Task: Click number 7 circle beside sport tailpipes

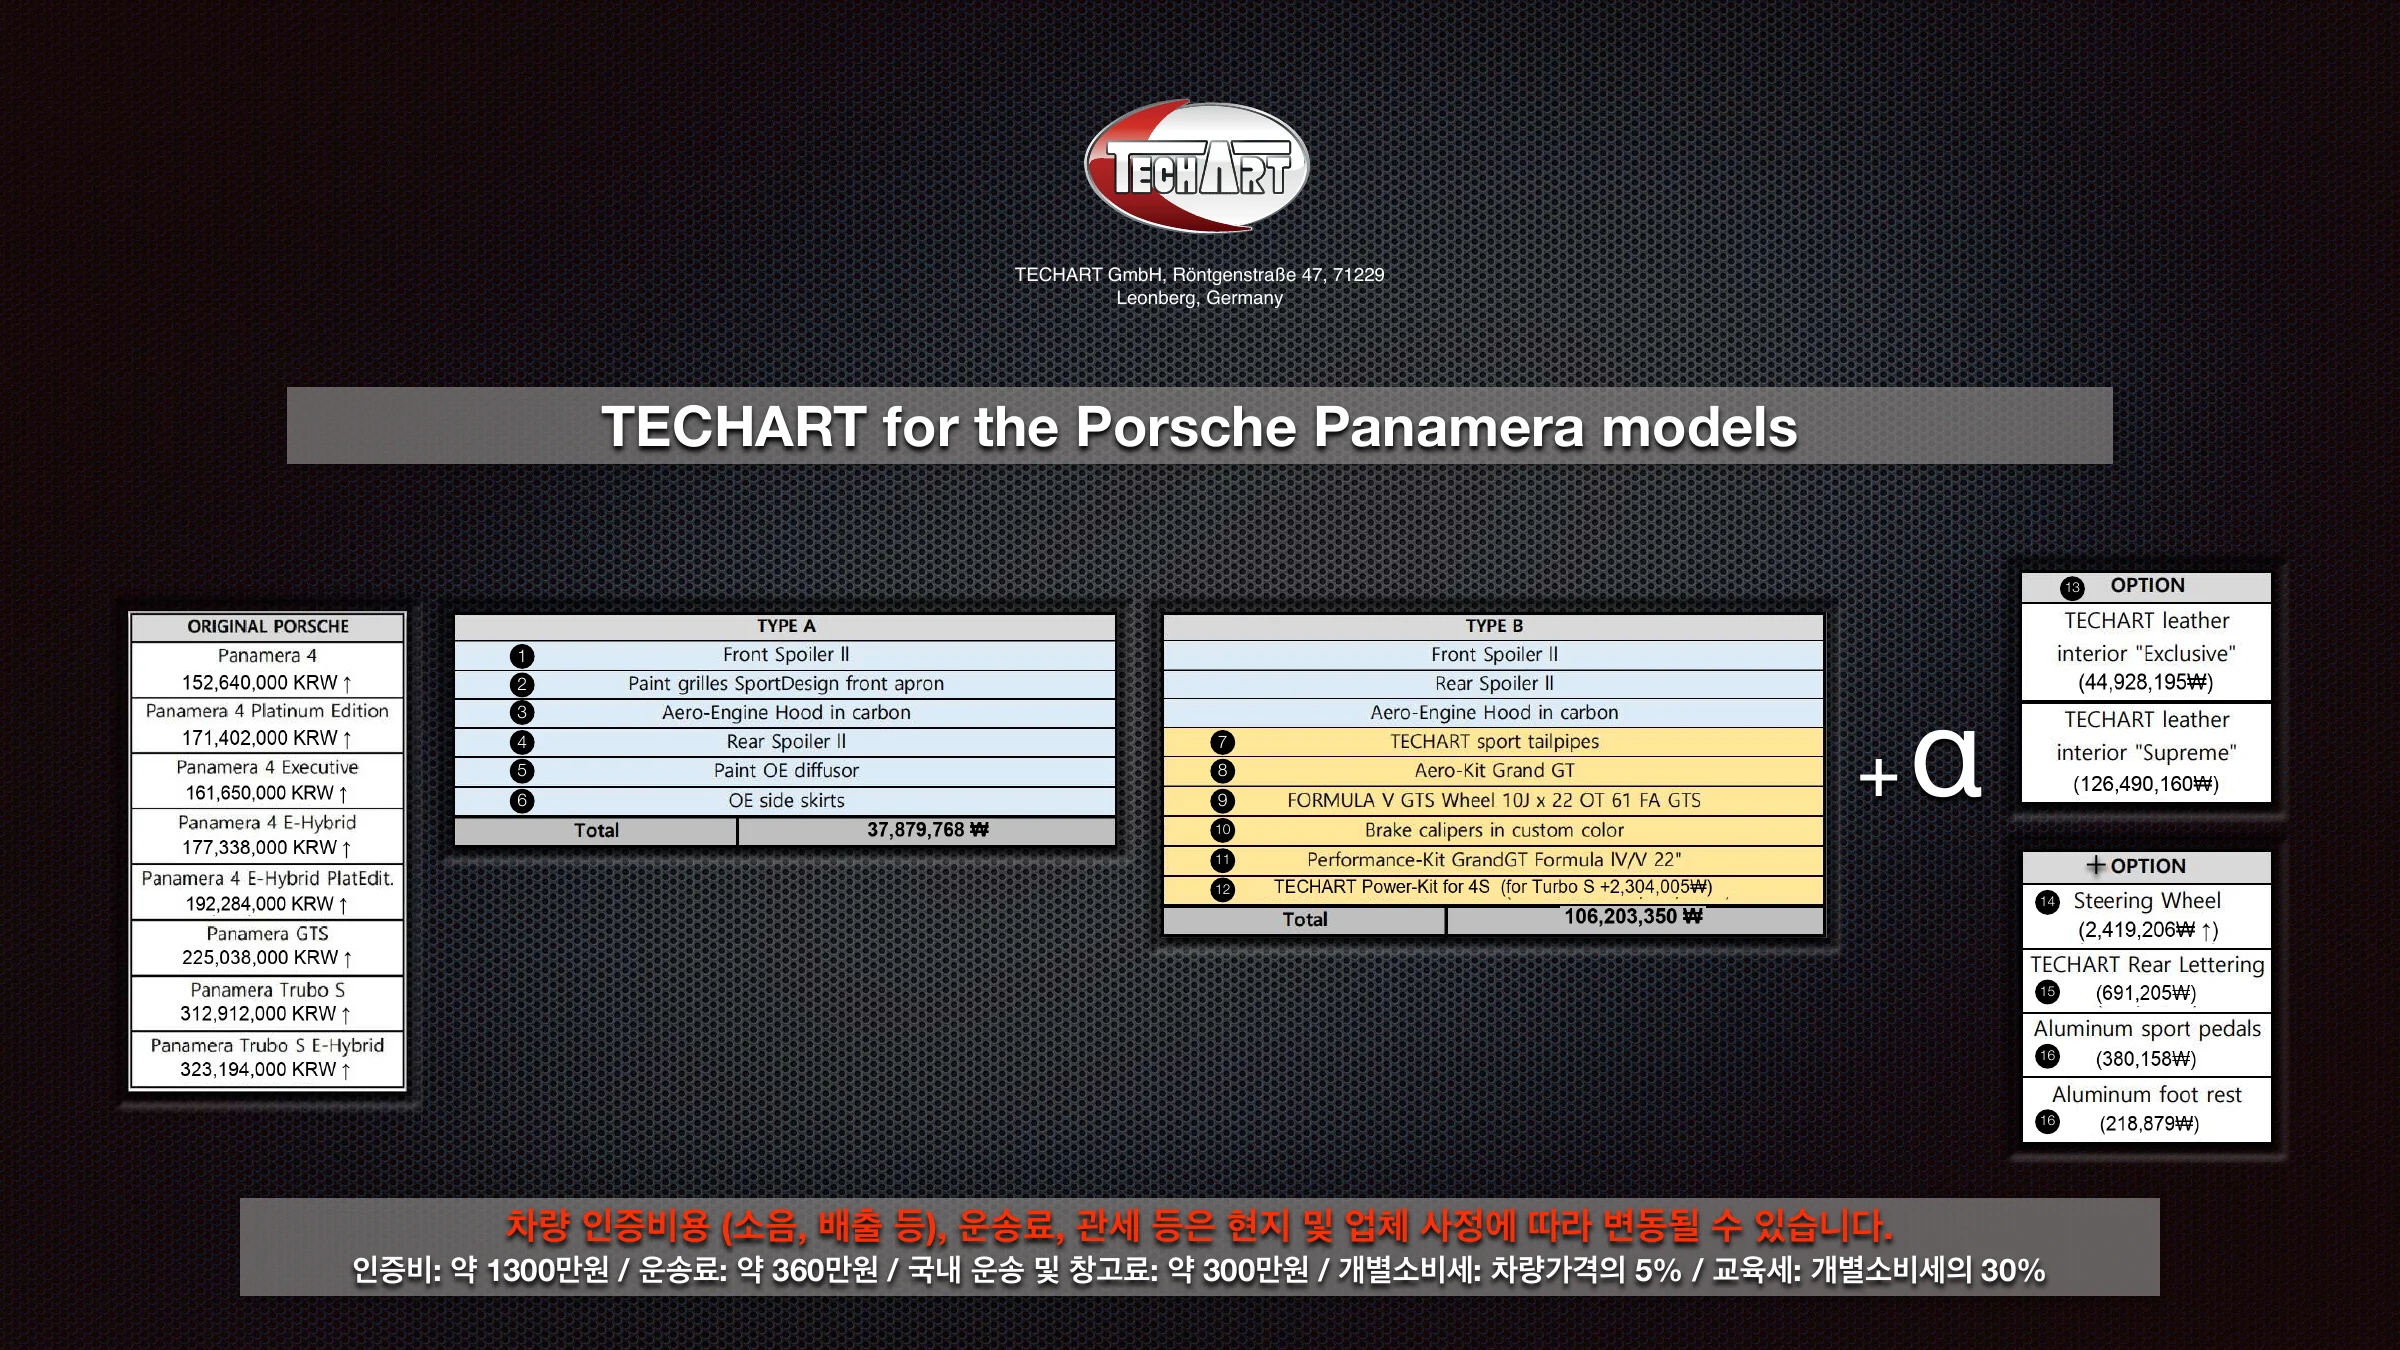Action: click(x=1222, y=742)
